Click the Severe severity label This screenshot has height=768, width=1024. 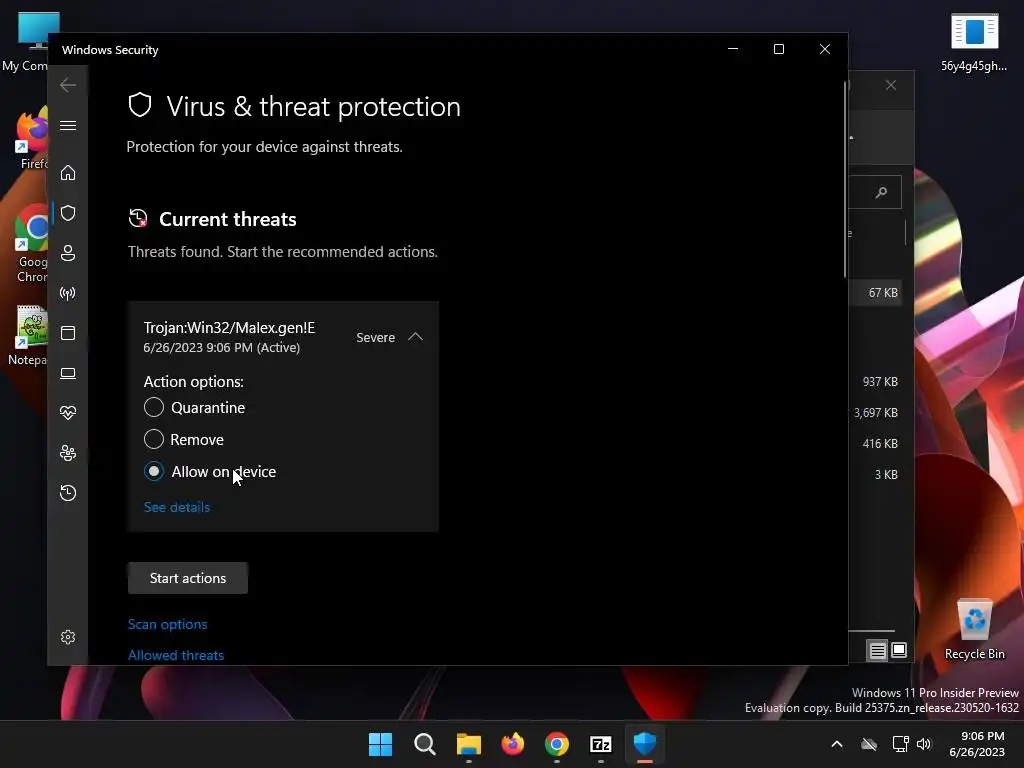(376, 338)
